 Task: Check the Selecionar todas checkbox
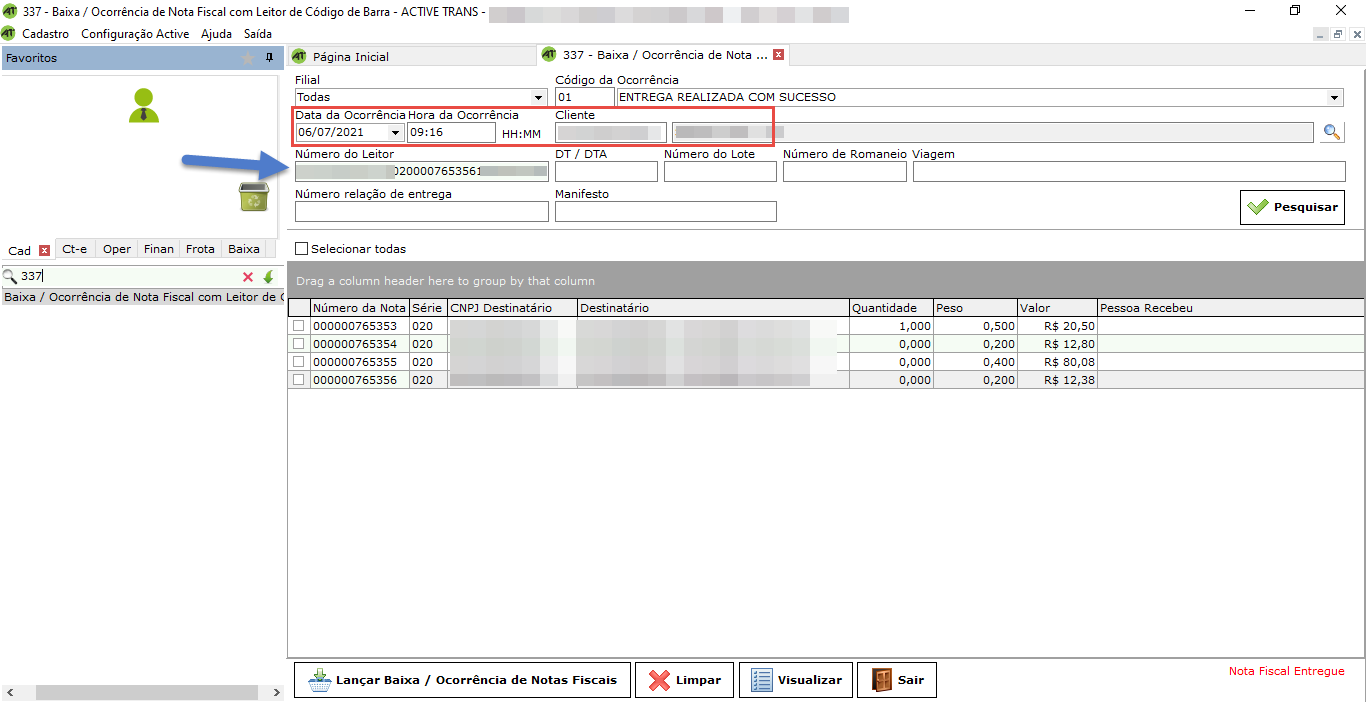(x=301, y=249)
